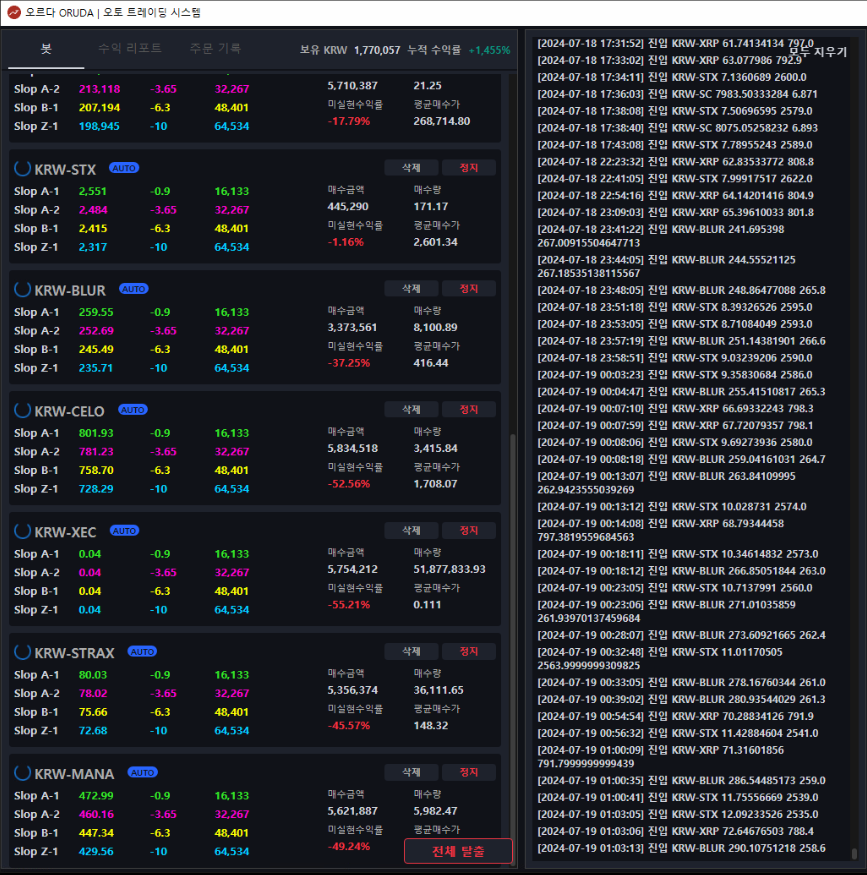Click KRW-MANA unrealized return -49.24%
The image size is (867, 875).
click(349, 846)
